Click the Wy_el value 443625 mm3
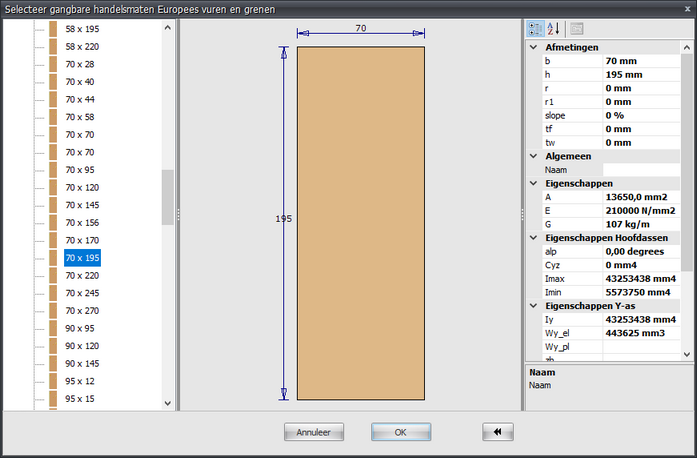This screenshot has height=458, width=697. [641, 333]
